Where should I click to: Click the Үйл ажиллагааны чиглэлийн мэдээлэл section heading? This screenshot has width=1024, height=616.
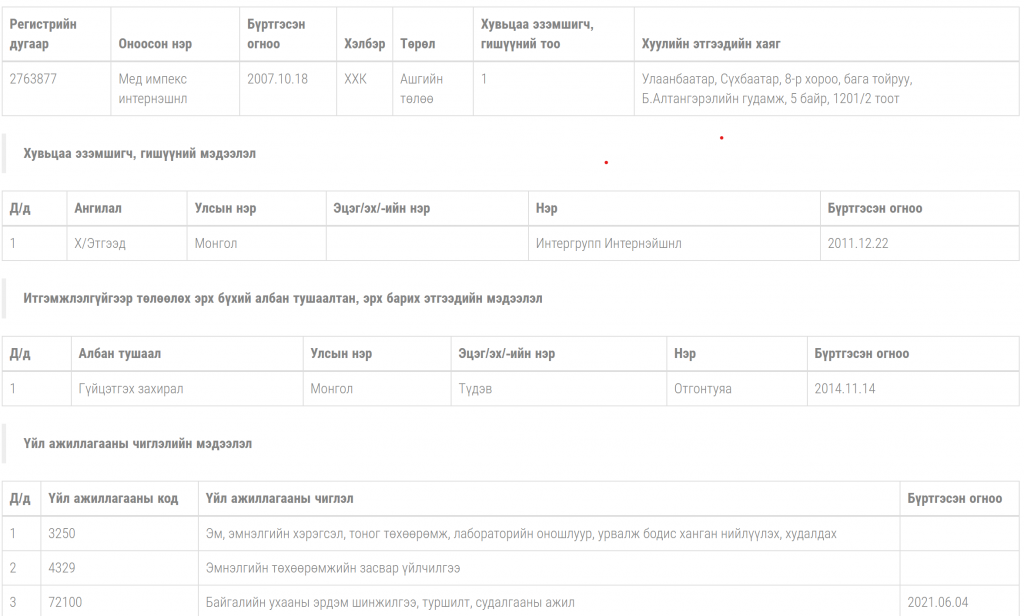pos(137,443)
